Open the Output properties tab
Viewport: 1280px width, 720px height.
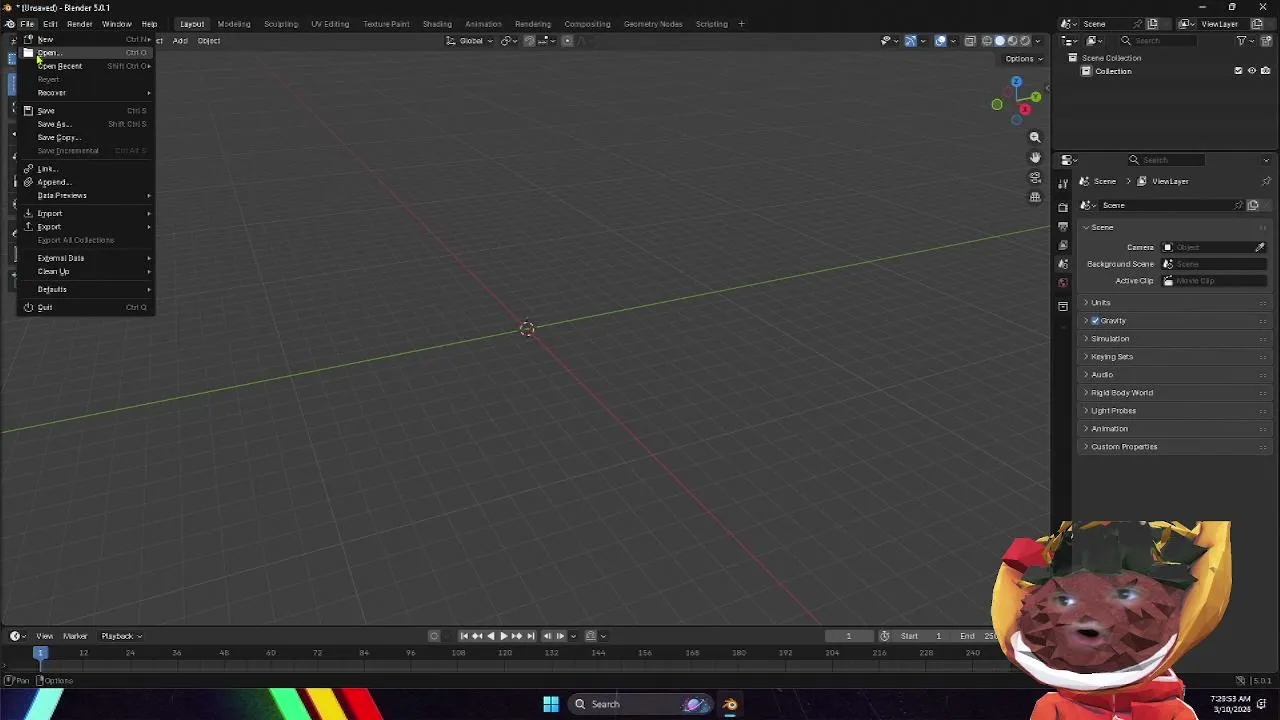point(1063,226)
